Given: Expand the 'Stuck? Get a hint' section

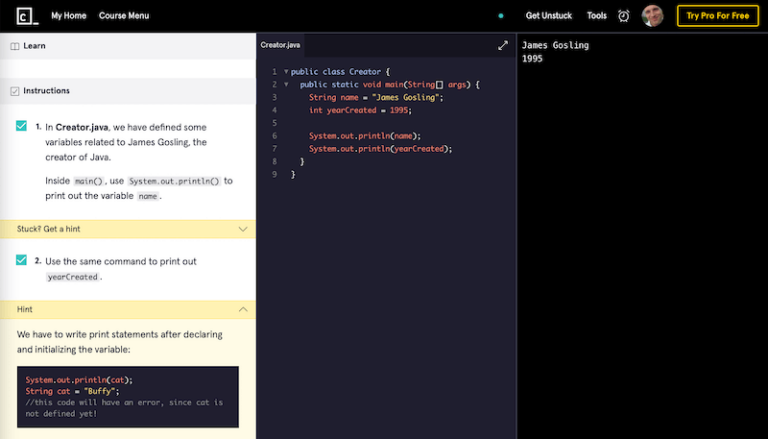Looking at the screenshot, I should point(242,229).
